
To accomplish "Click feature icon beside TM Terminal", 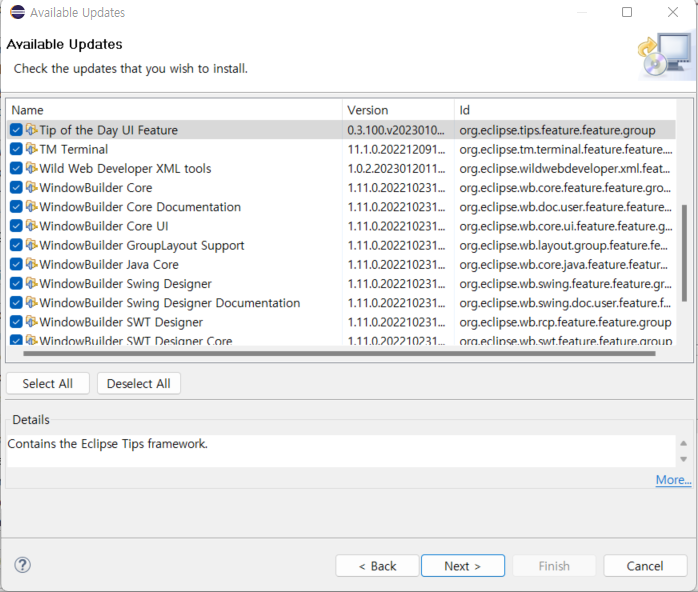I will 31,149.
